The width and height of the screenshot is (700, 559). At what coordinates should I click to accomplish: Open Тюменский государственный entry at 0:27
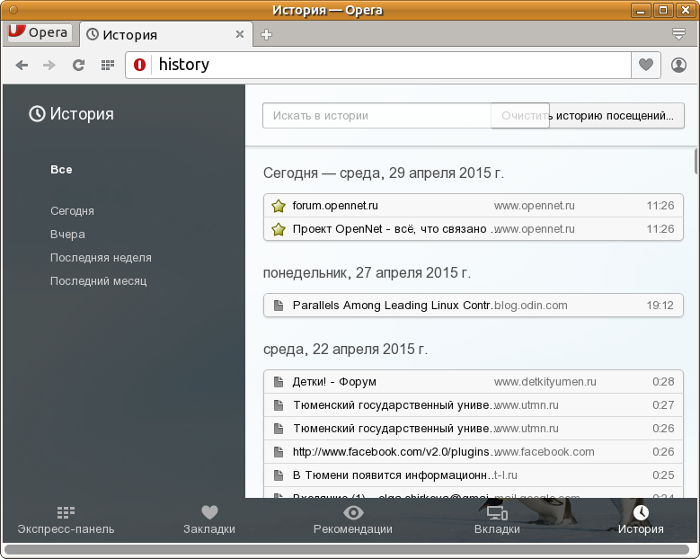coord(473,405)
